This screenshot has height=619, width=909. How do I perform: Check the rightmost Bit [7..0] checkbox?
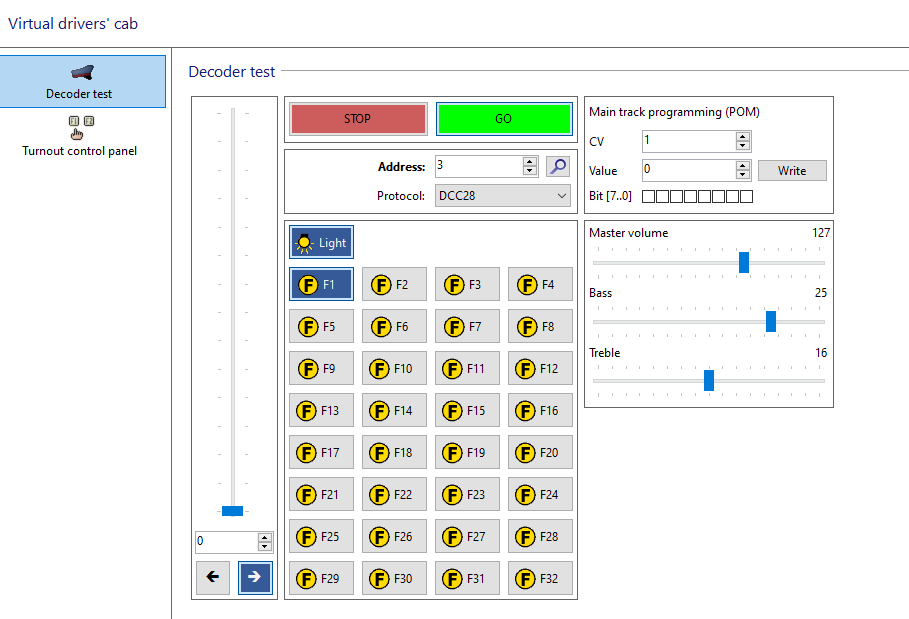746,197
